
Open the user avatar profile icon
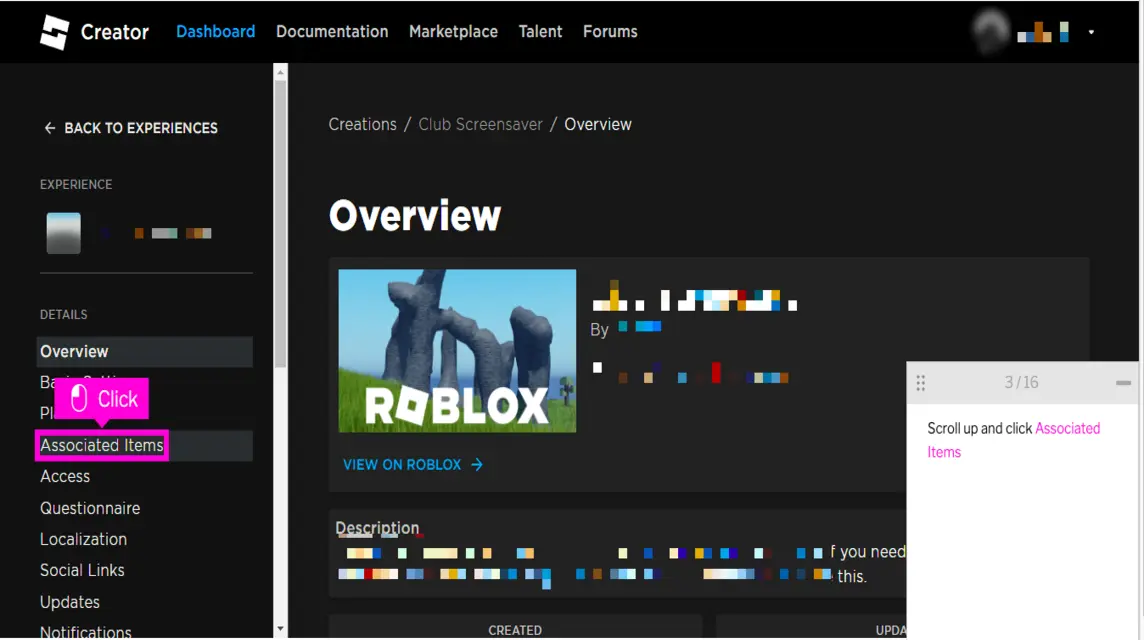click(990, 32)
